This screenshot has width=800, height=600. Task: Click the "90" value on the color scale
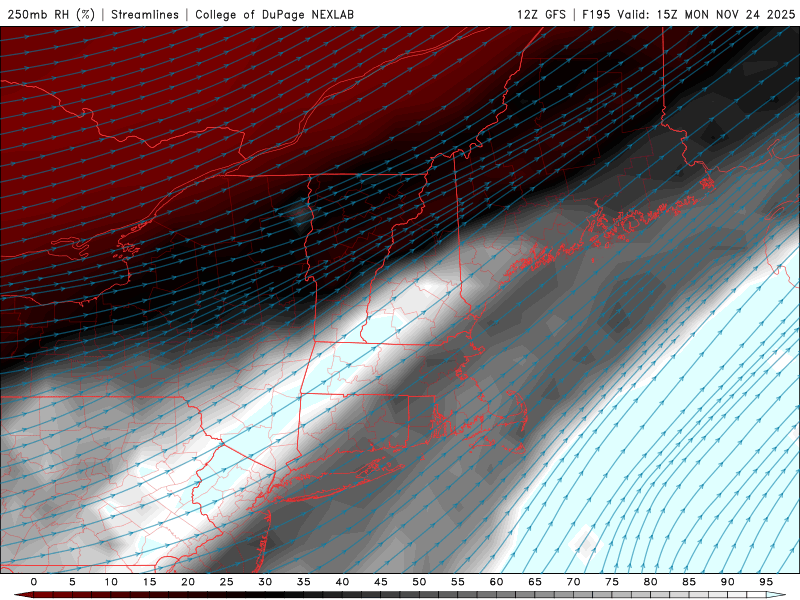pos(727,582)
